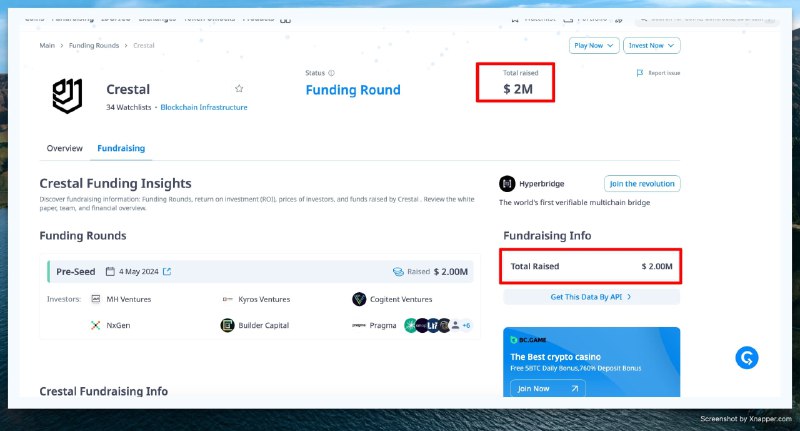The image size is (800, 431).
Task: Click the Status info icon
Action: 332,73
